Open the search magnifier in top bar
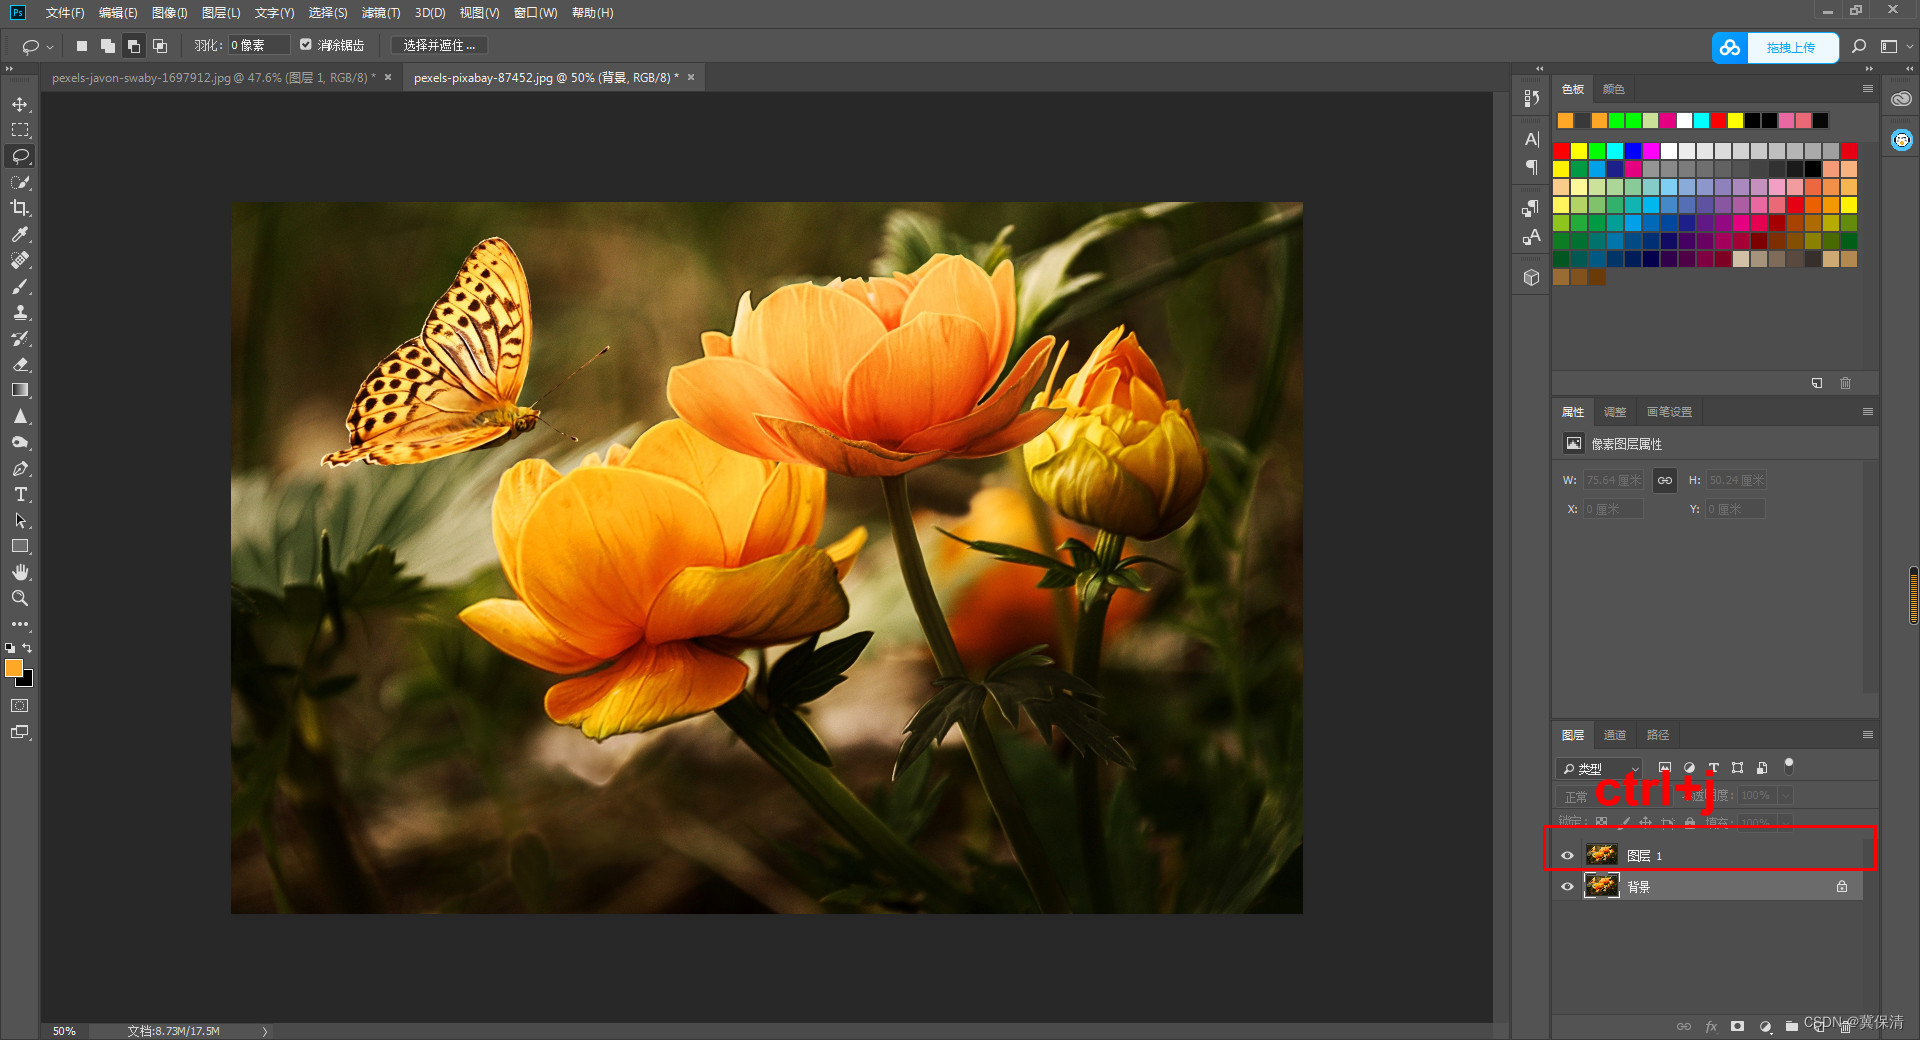Image resolution: width=1920 pixels, height=1040 pixels. coord(1859,46)
